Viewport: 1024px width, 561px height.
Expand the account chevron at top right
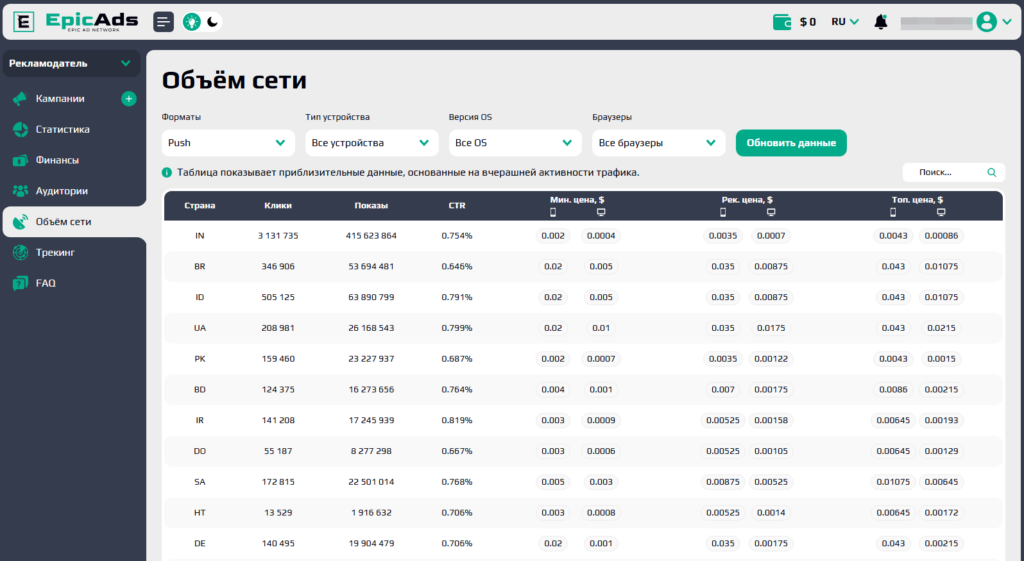[1007, 22]
